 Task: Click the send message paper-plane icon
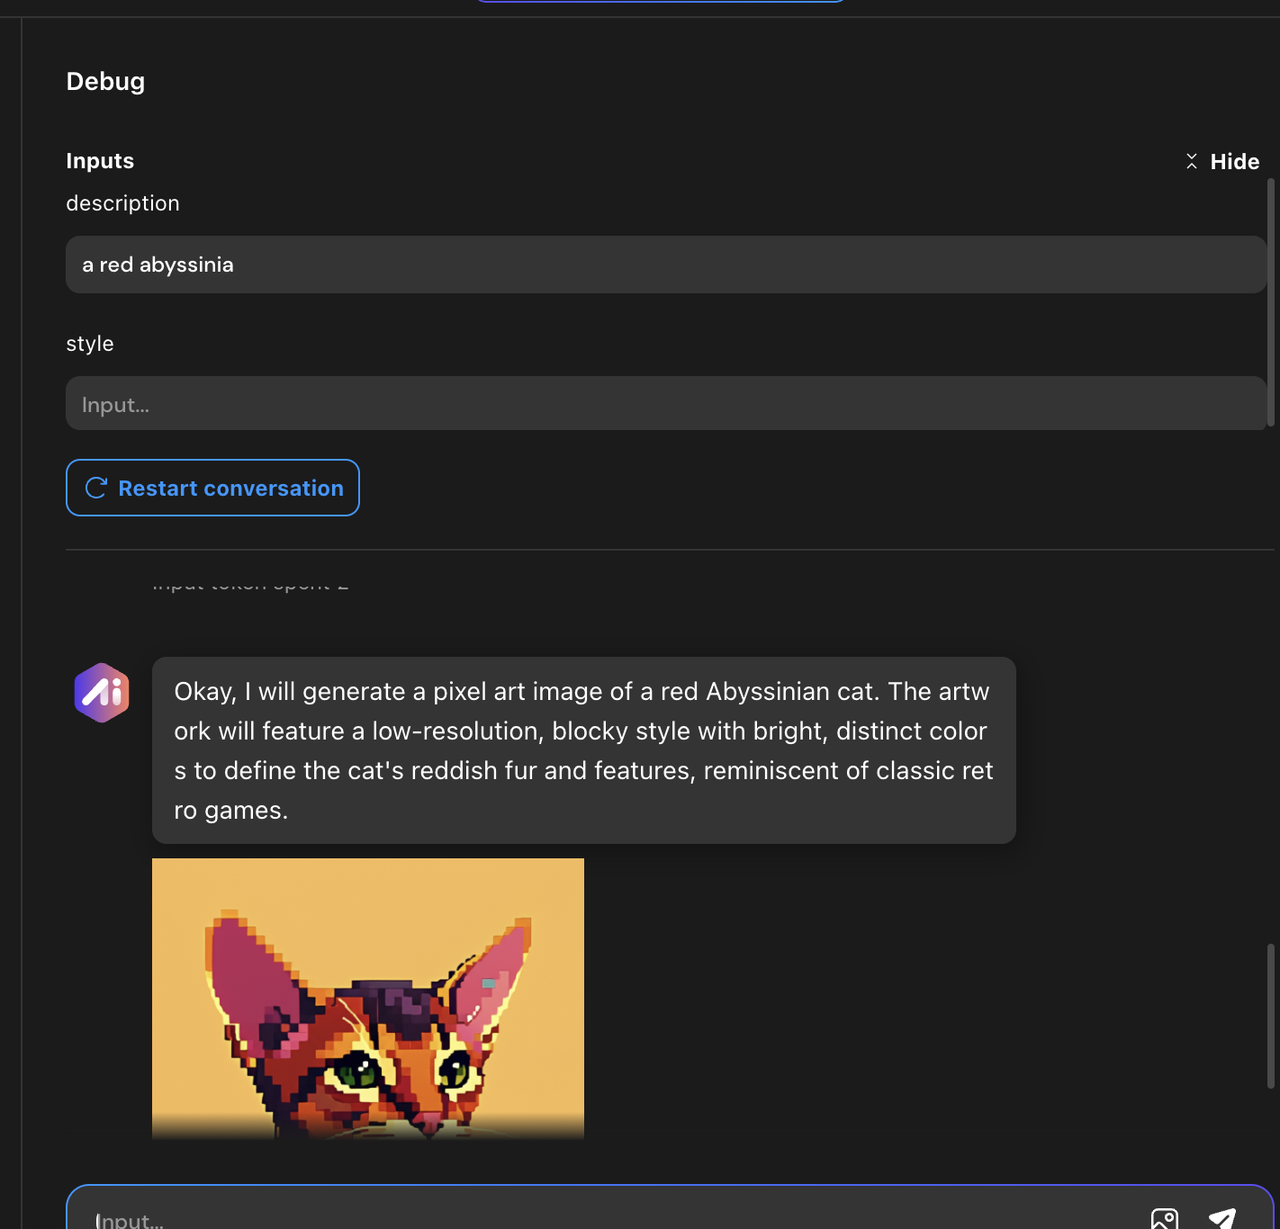coord(1222,1218)
